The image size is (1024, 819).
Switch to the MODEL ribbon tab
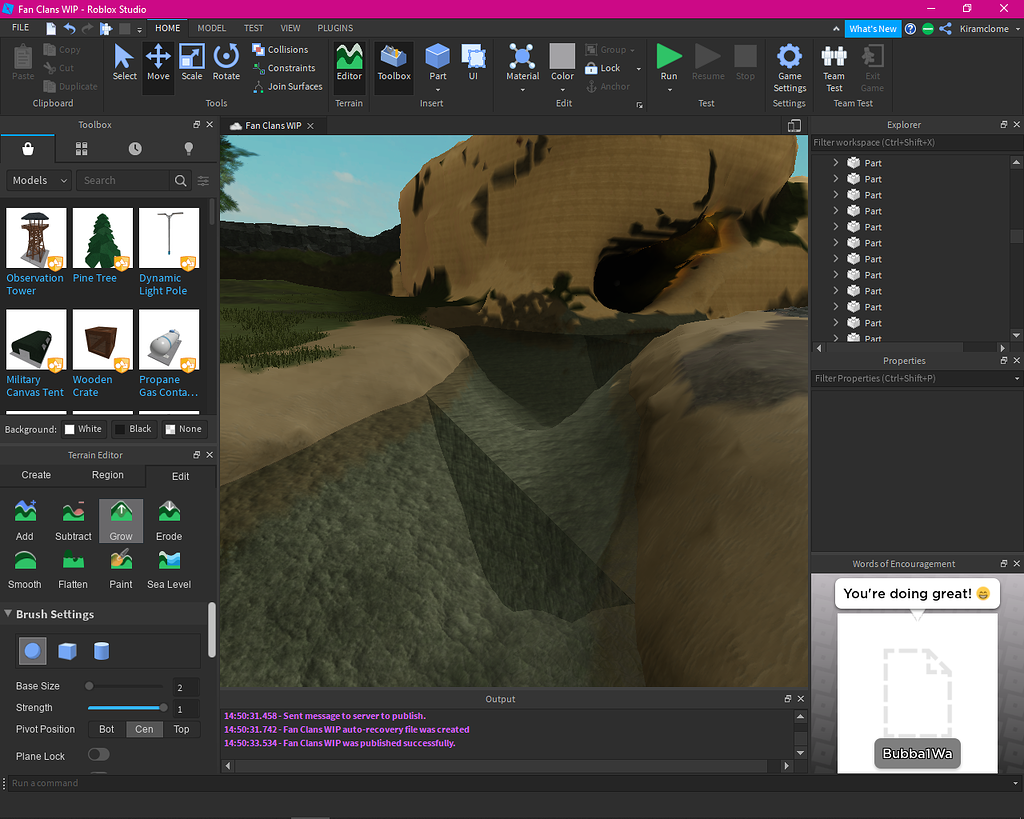pyautogui.click(x=211, y=28)
